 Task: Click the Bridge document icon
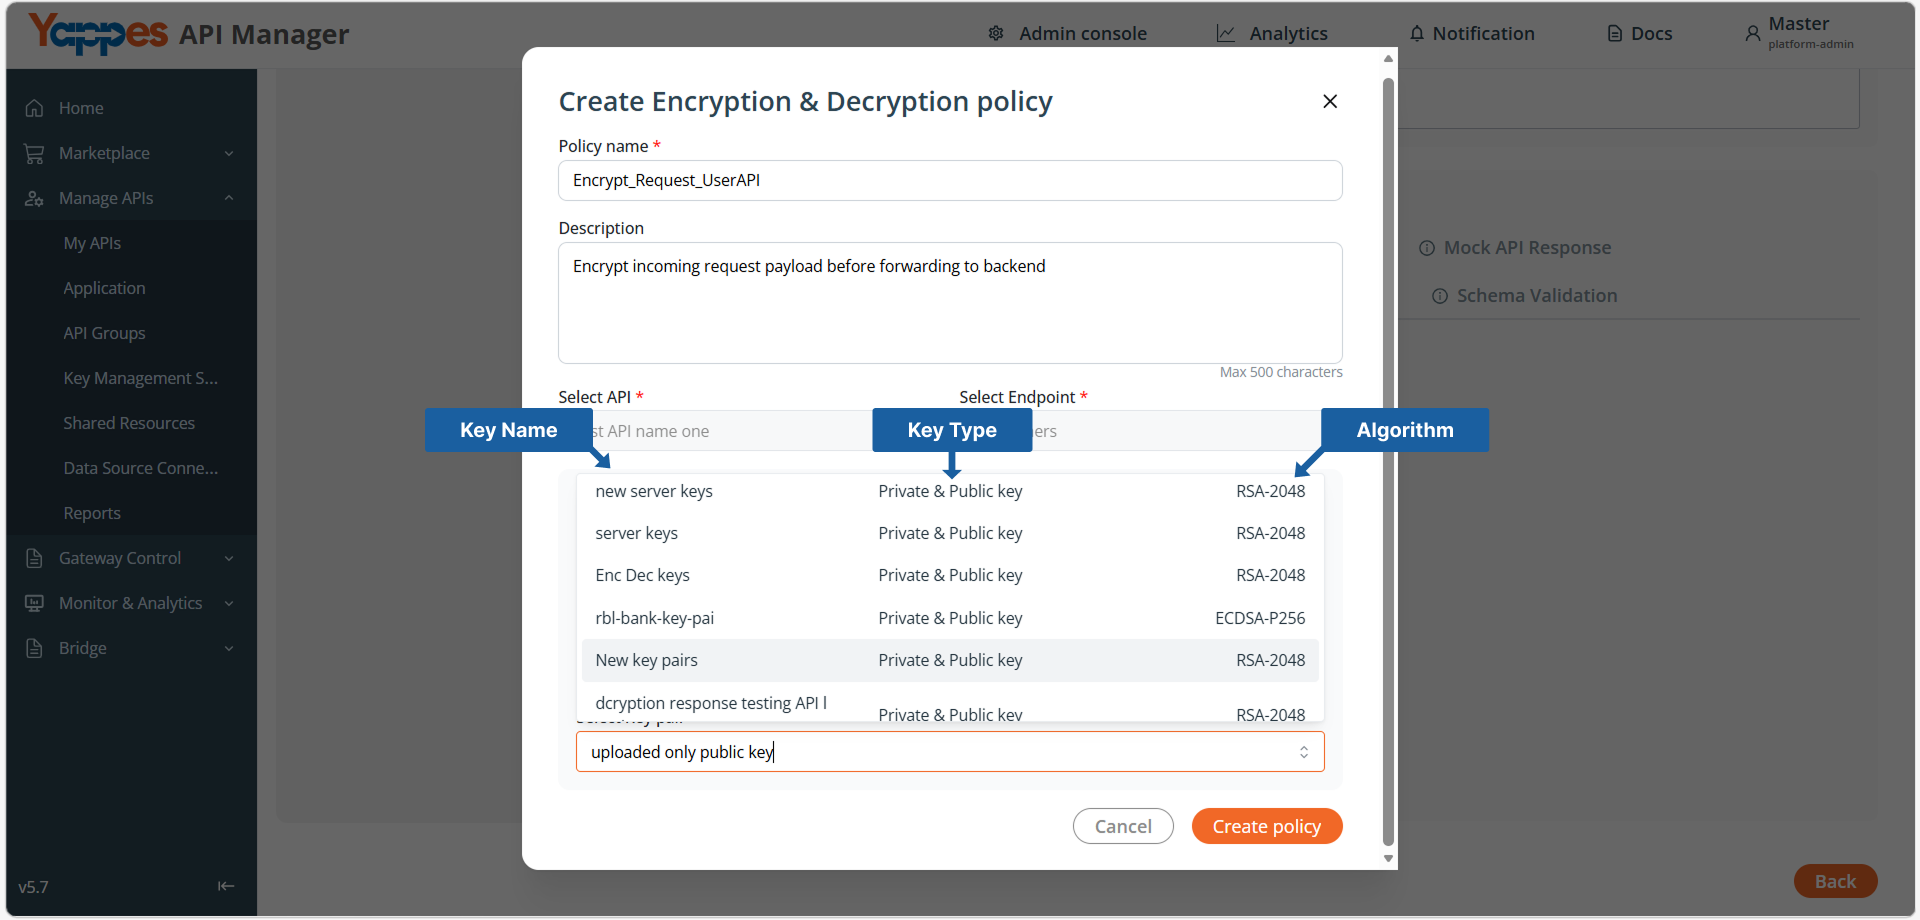pos(34,648)
